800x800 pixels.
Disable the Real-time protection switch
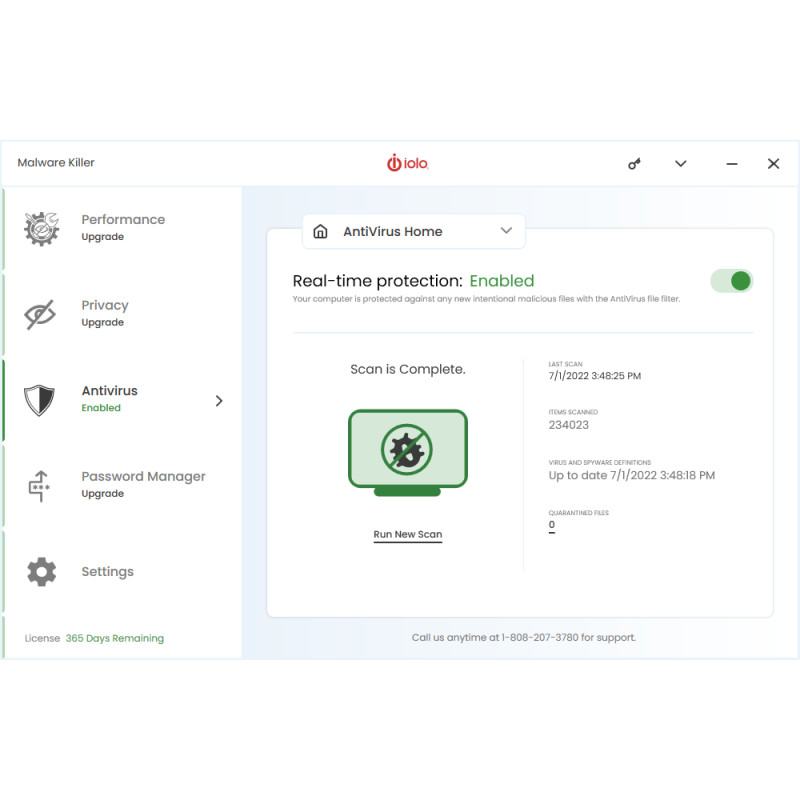pos(731,281)
